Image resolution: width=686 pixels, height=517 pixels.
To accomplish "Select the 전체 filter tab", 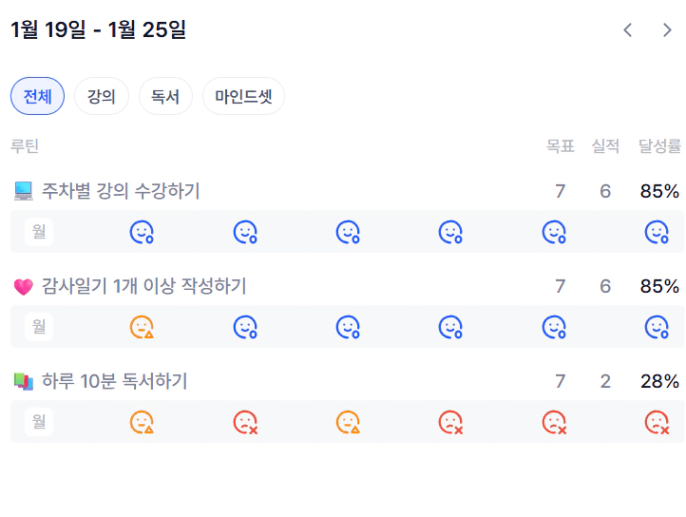I will pyautogui.click(x=37, y=97).
